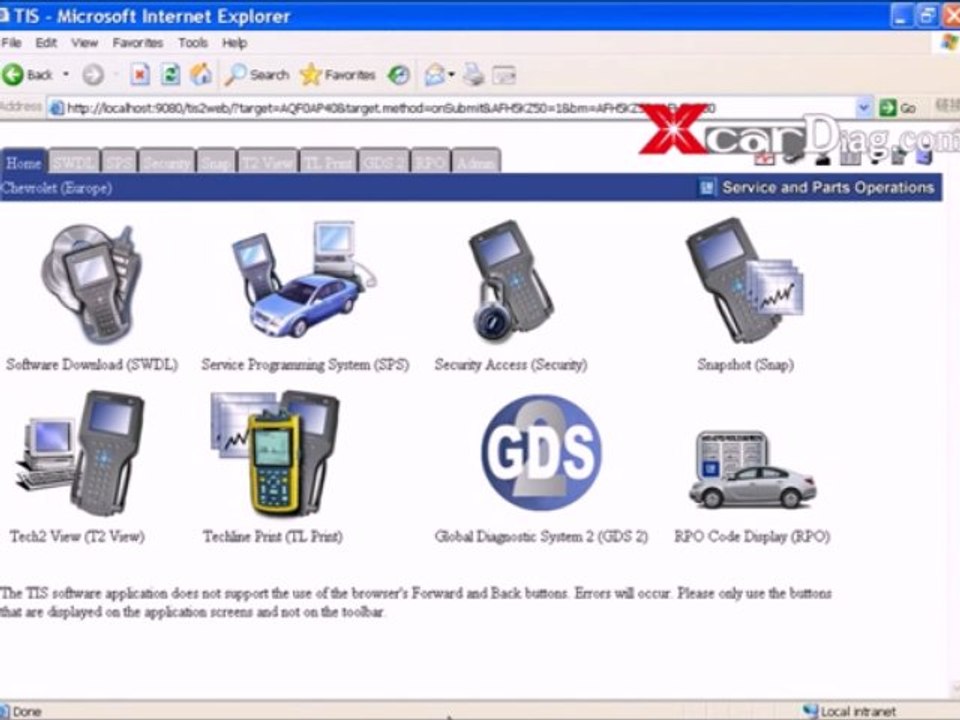
Task: Open the View menu
Action: pos(84,43)
